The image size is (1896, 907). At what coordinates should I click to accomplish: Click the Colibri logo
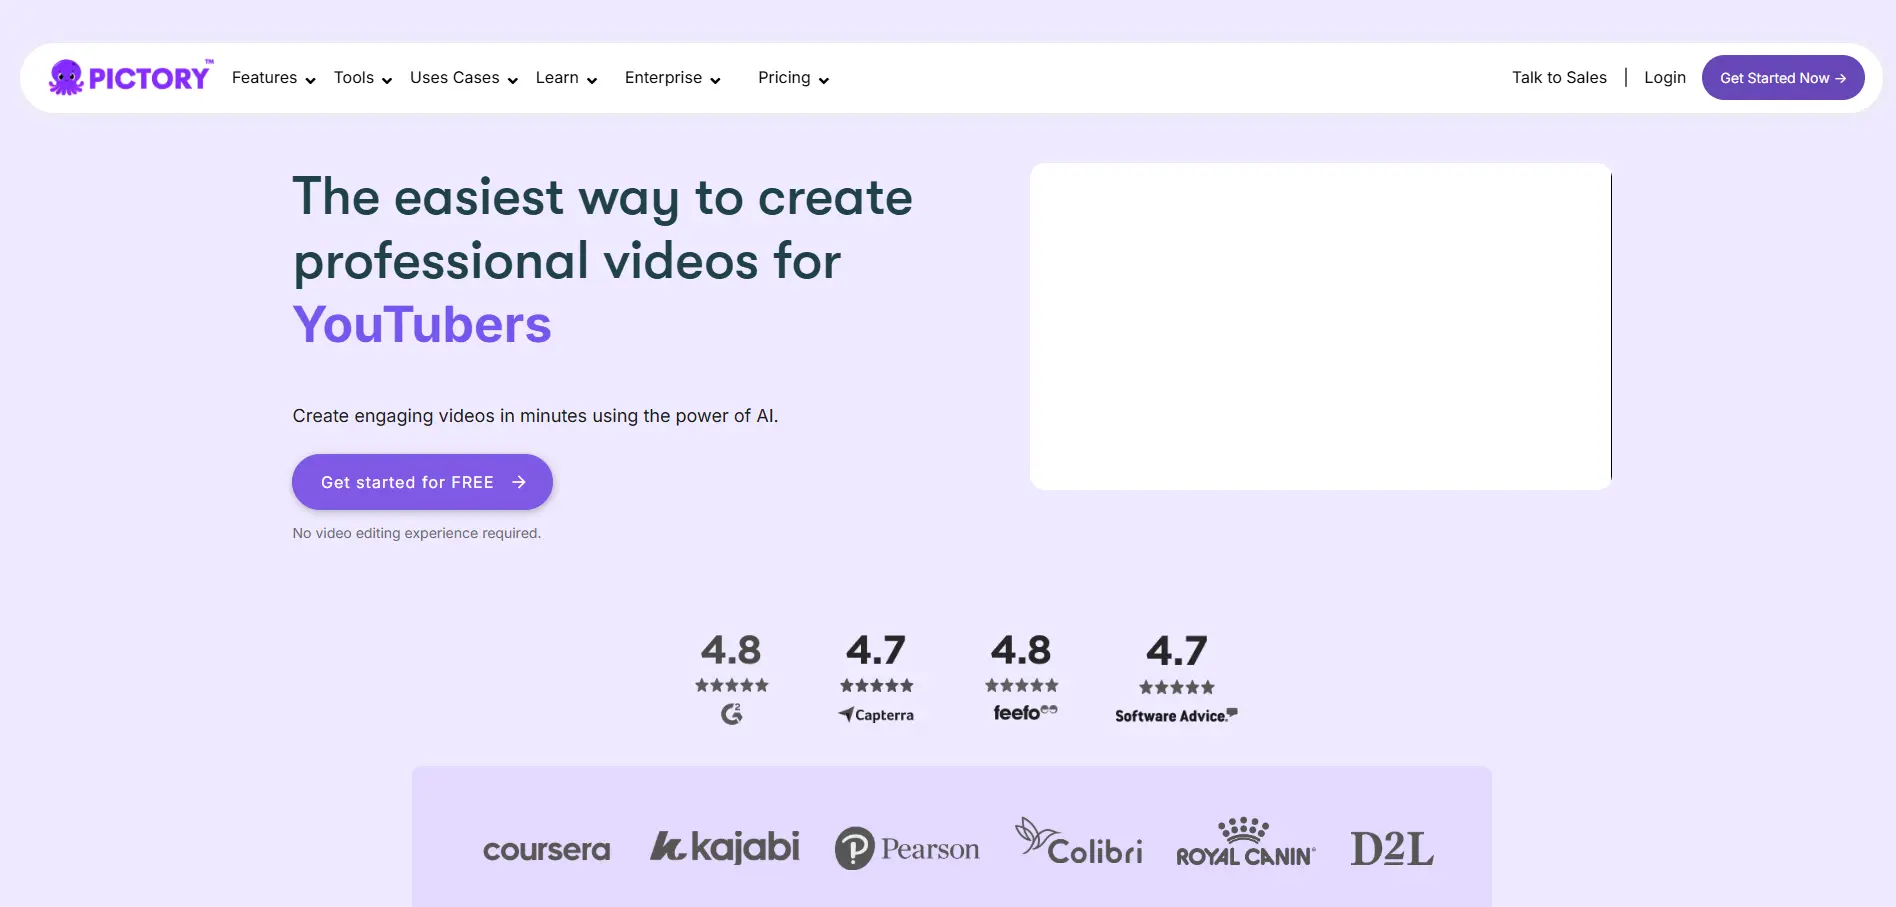pos(1079,841)
